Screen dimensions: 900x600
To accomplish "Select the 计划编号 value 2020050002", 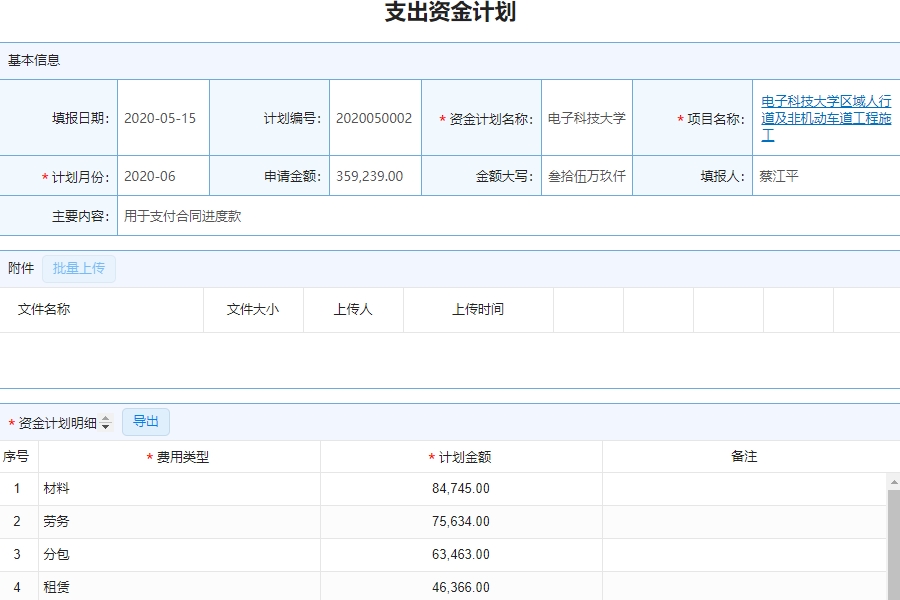I will 374,118.
